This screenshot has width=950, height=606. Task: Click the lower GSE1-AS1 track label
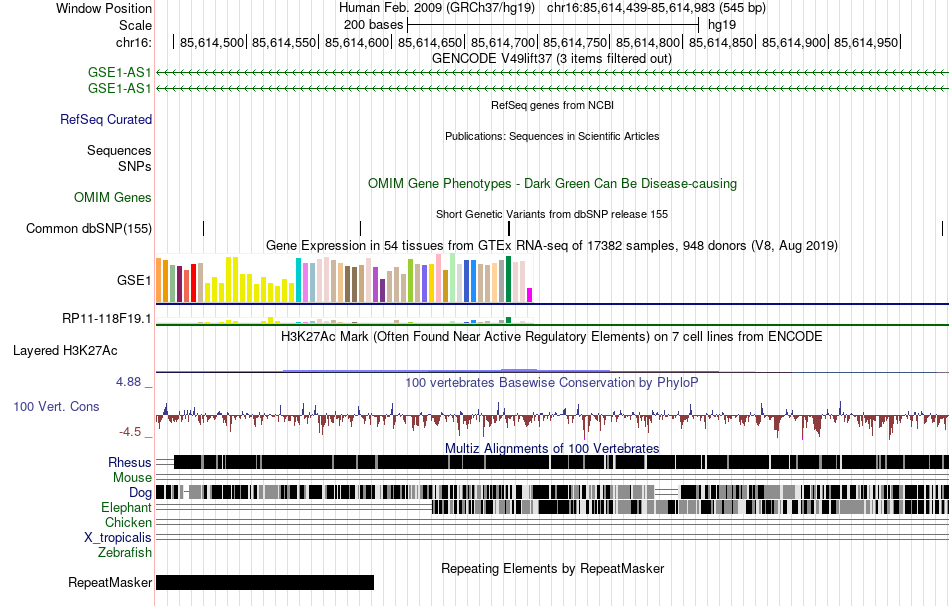119,88
